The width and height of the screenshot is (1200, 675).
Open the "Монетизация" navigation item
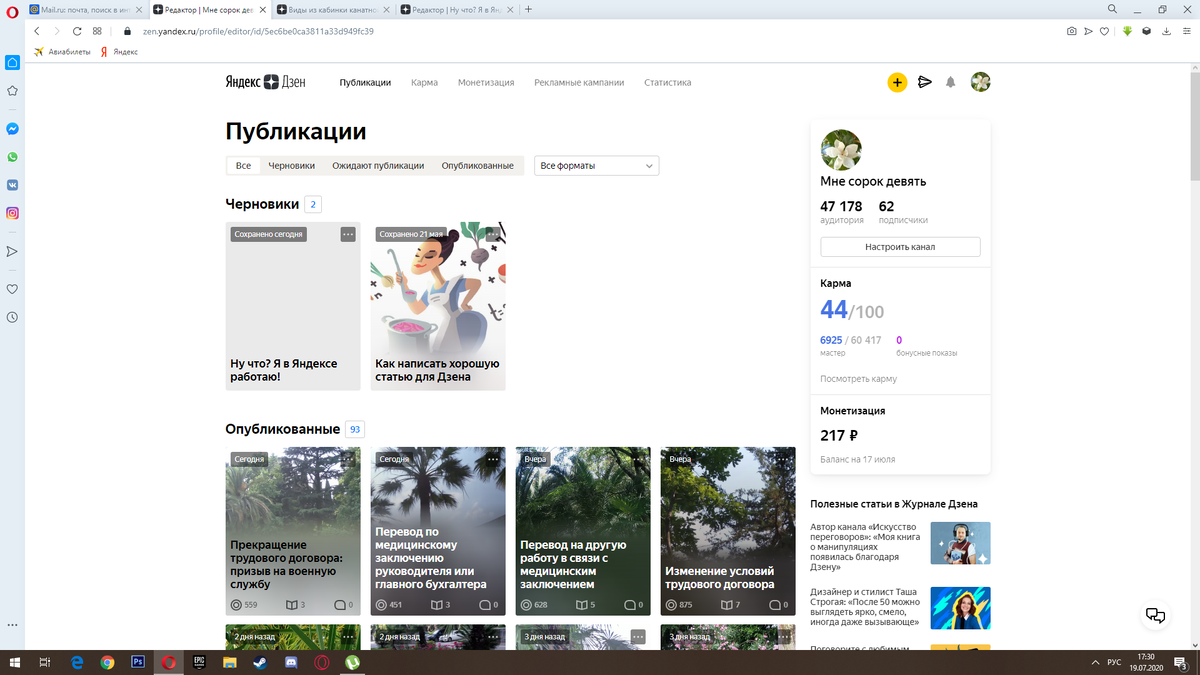tap(486, 82)
